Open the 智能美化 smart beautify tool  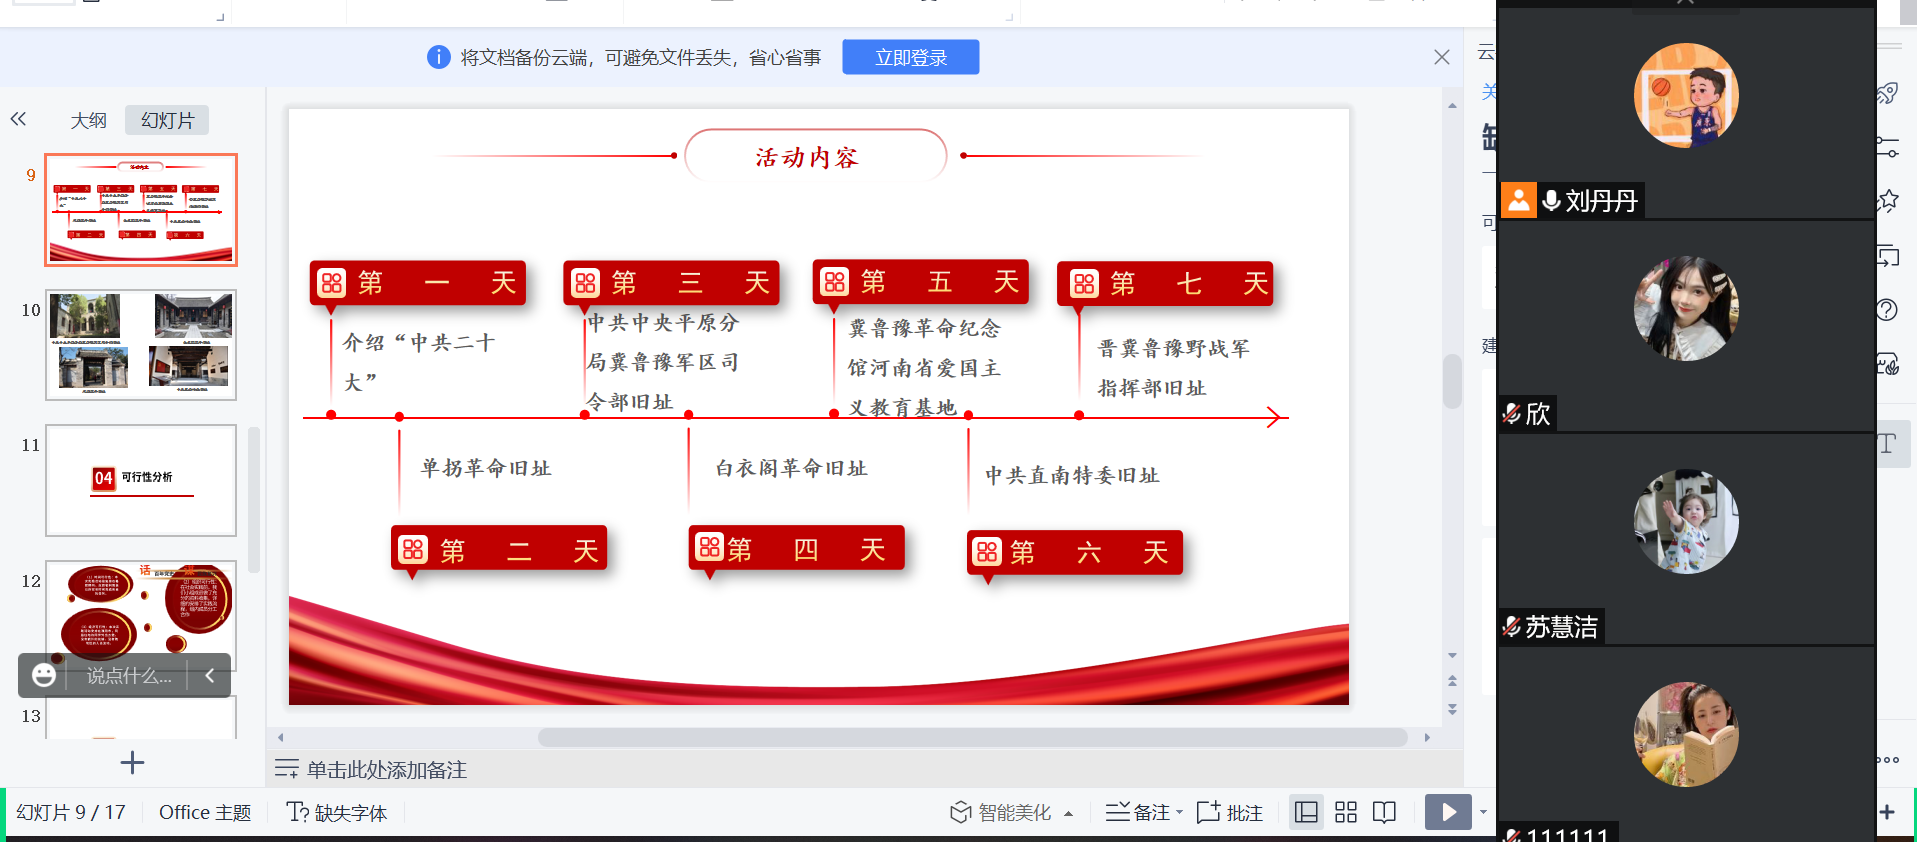(1002, 812)
